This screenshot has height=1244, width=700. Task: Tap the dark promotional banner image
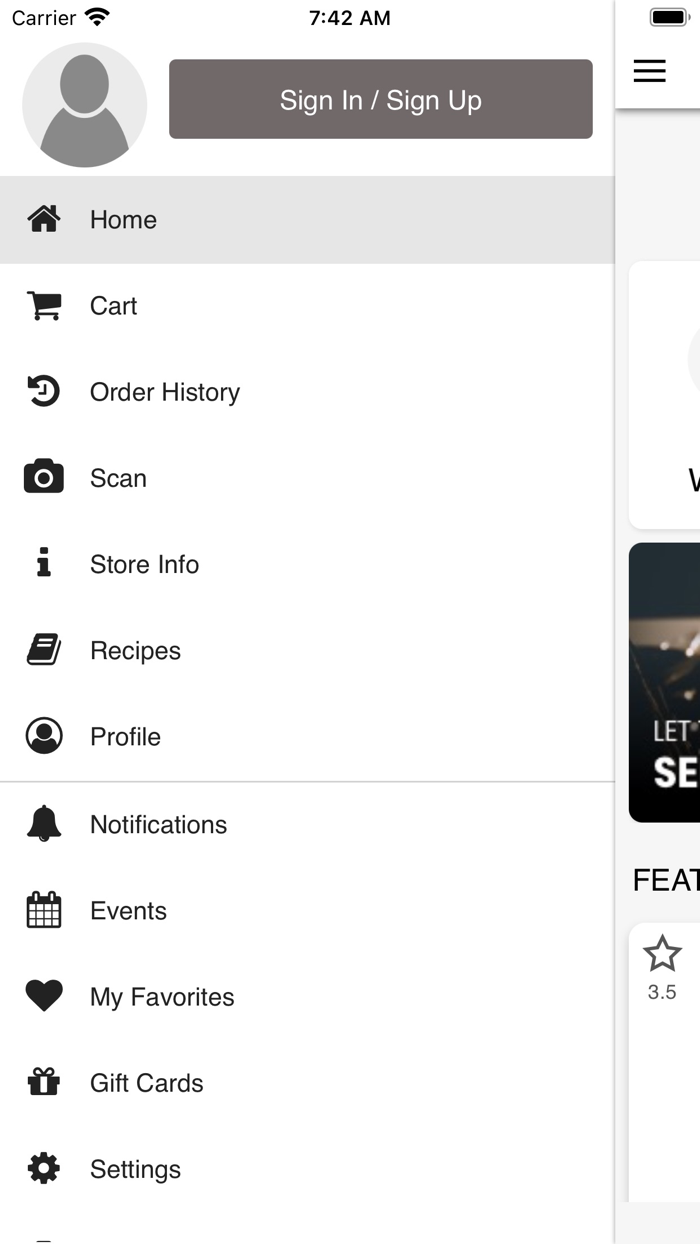coord(665,682)
